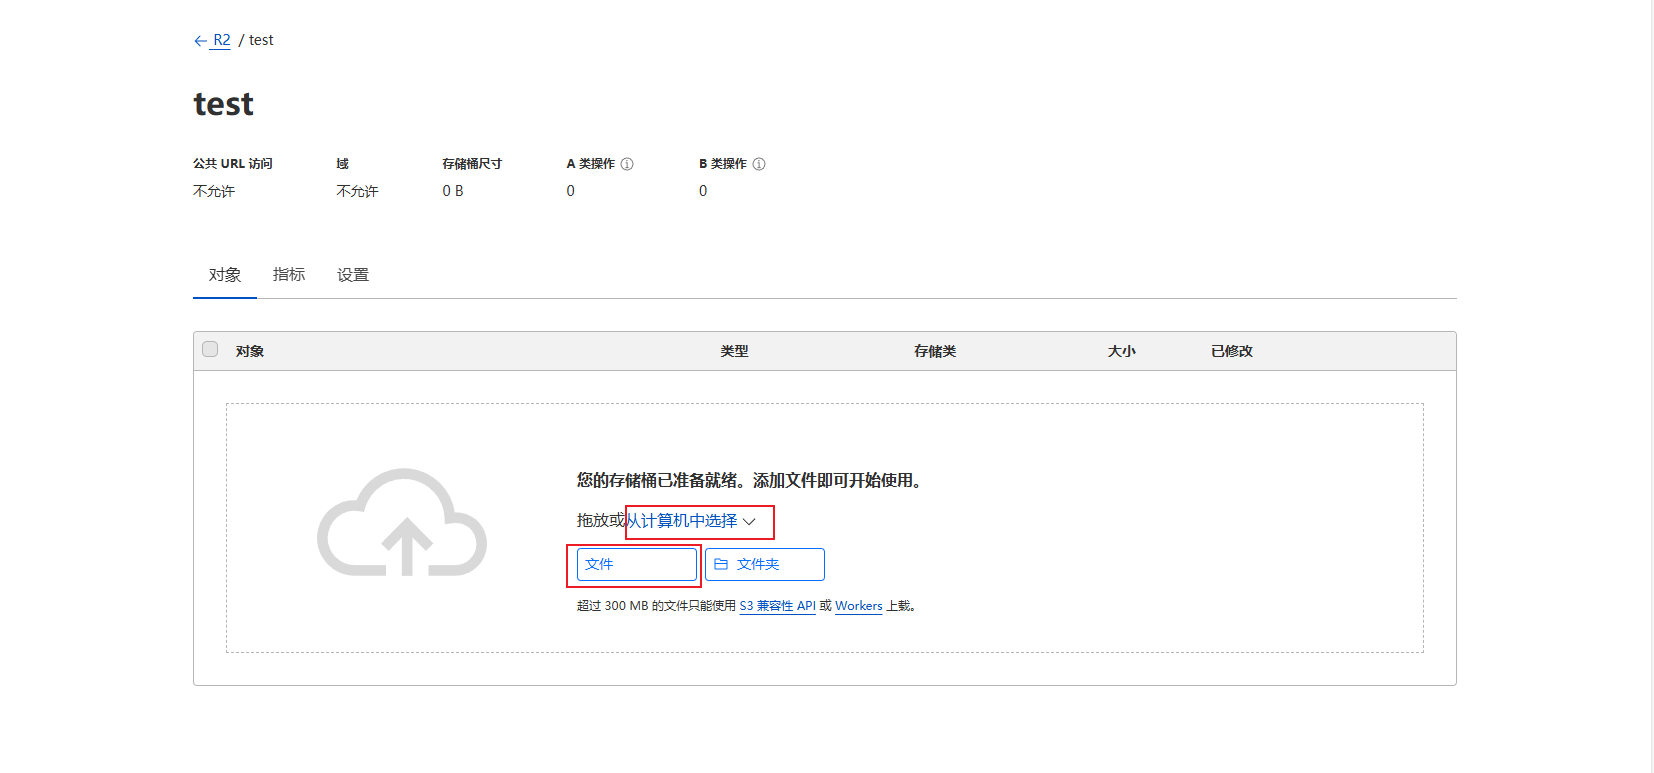This screenshot has width=1654, height=773.
Task: Choose the 文件夹 upload button
Action: 765,564
